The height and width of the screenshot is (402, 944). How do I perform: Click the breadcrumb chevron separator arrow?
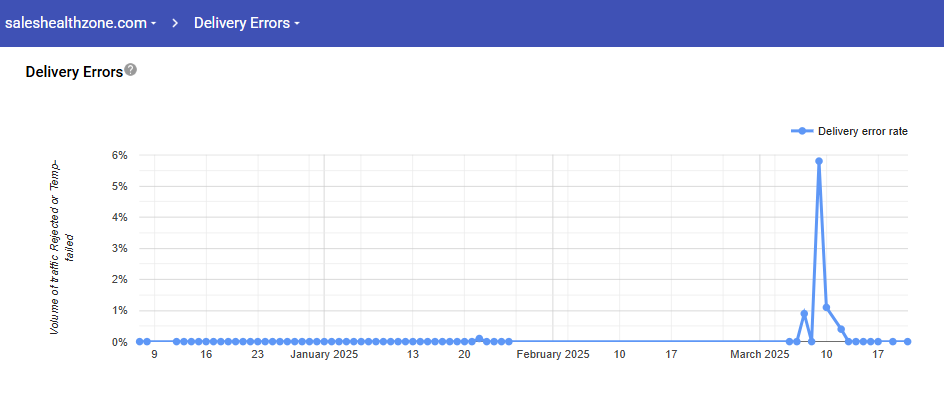(x=175, y=22)
